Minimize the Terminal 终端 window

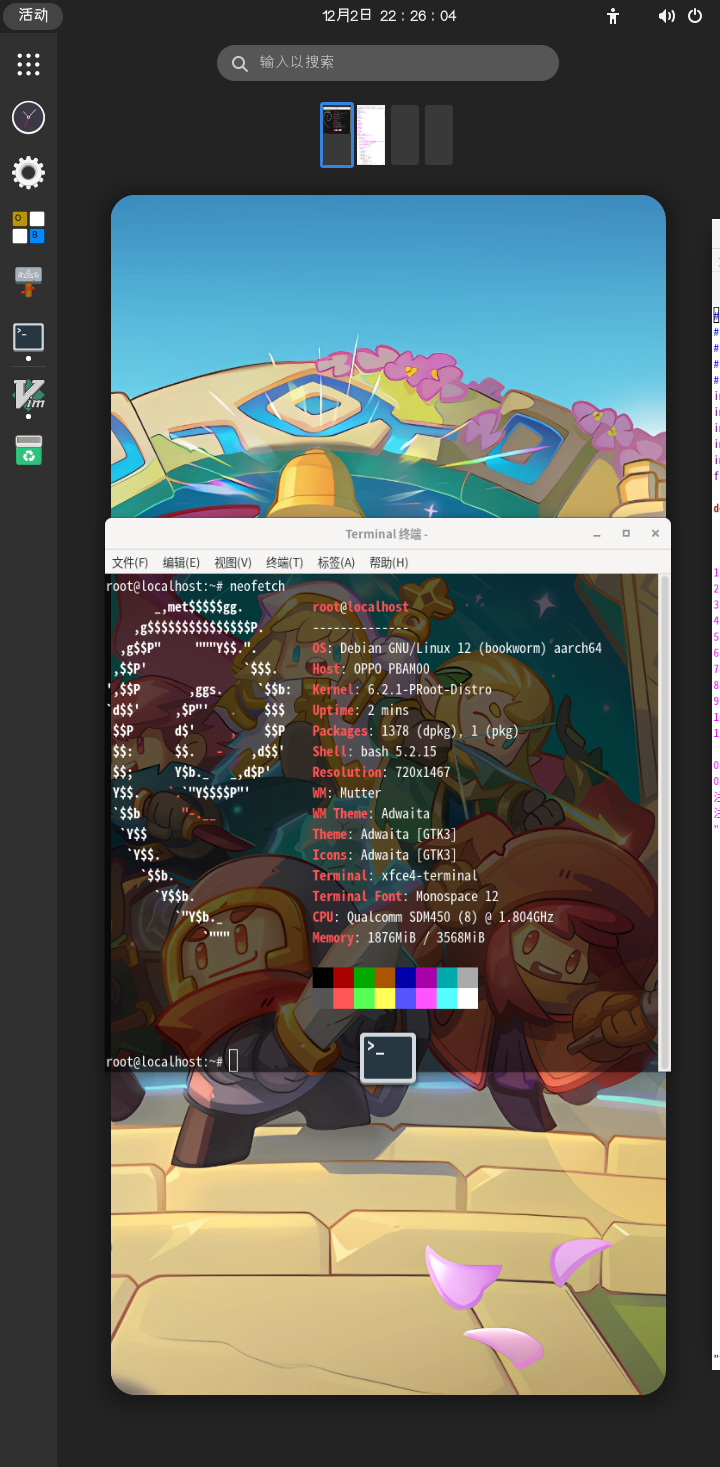point(597,534)
